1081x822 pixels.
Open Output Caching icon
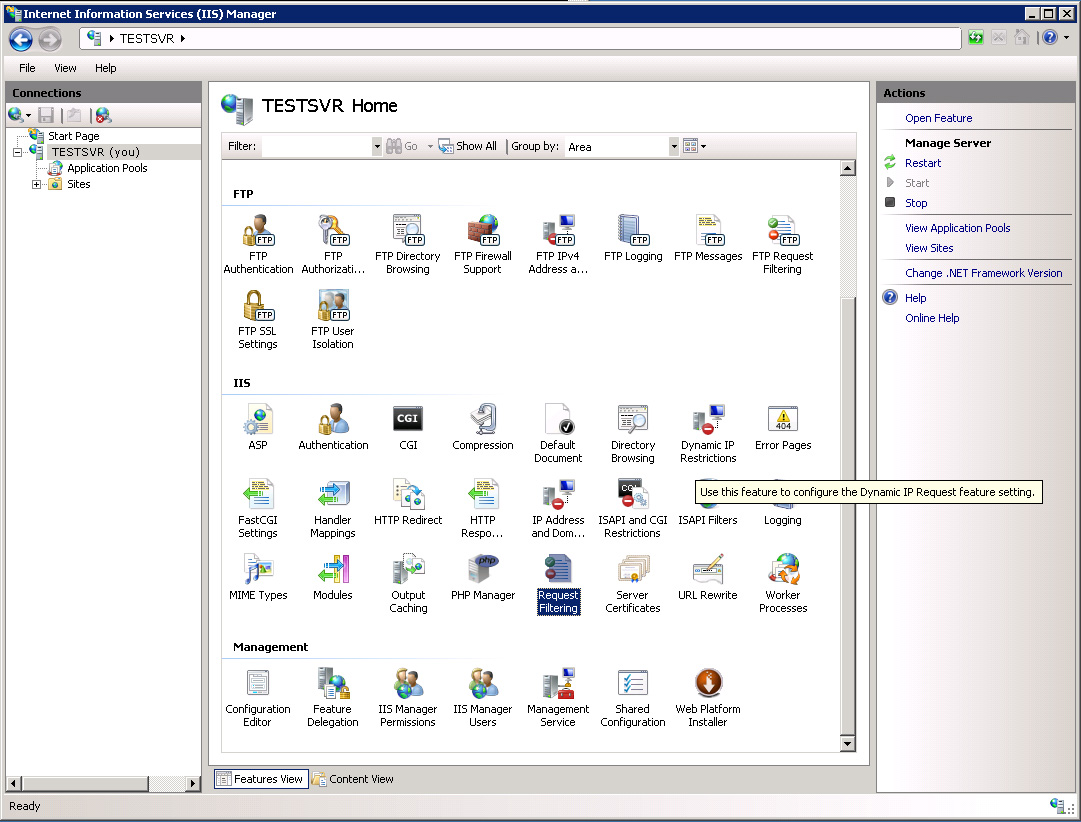point(408,583)
